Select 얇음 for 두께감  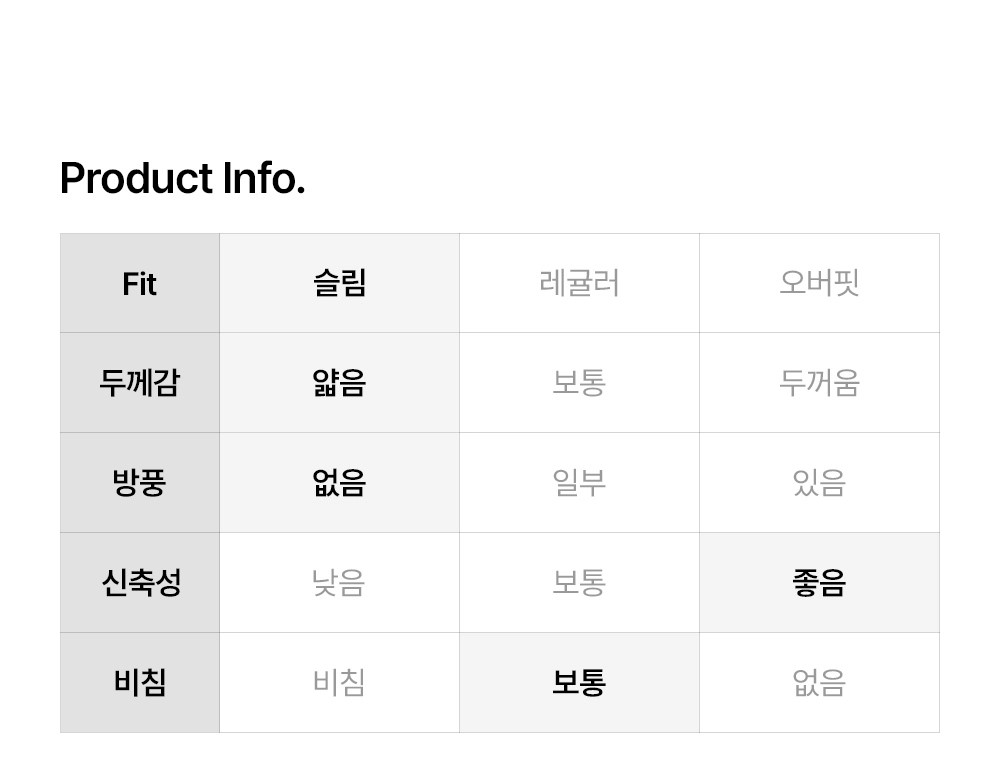click(x=339, y=383)
